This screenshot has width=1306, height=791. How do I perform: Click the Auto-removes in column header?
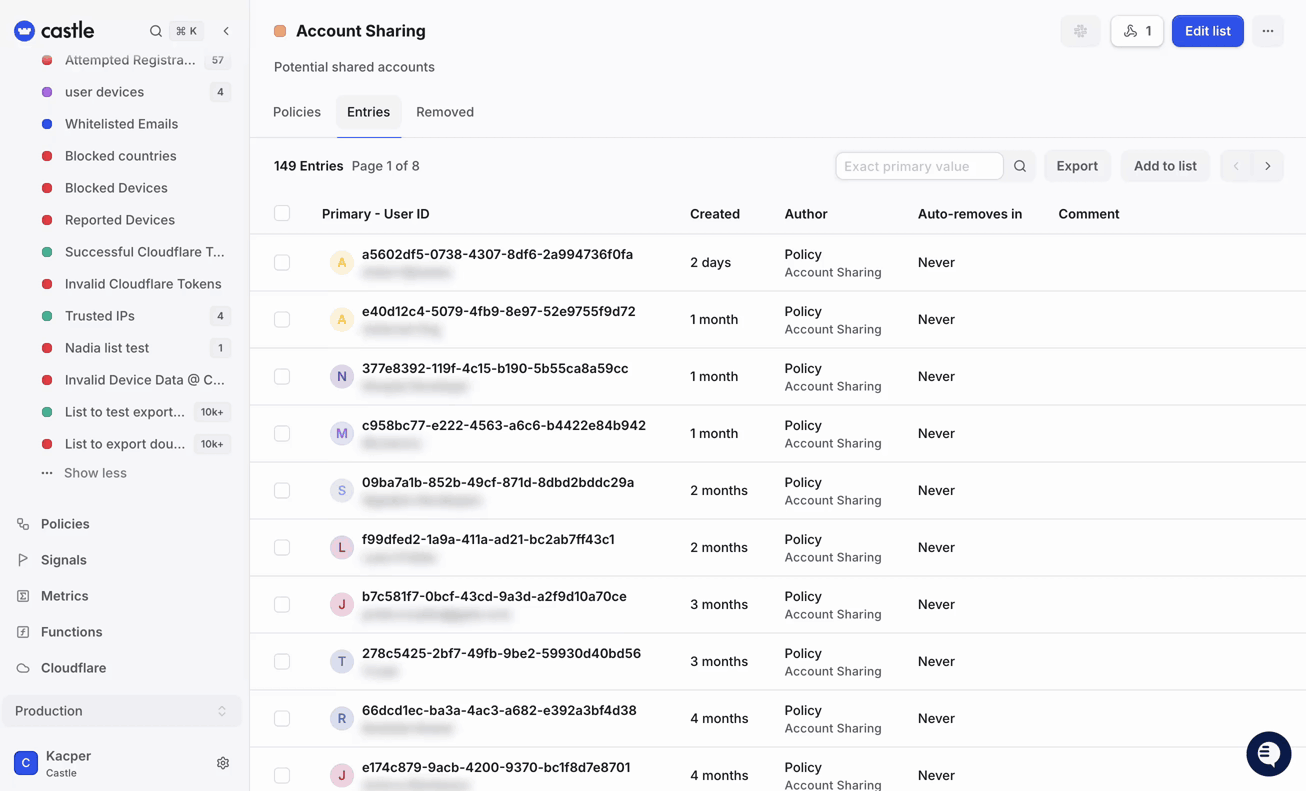tap(970, 214)
